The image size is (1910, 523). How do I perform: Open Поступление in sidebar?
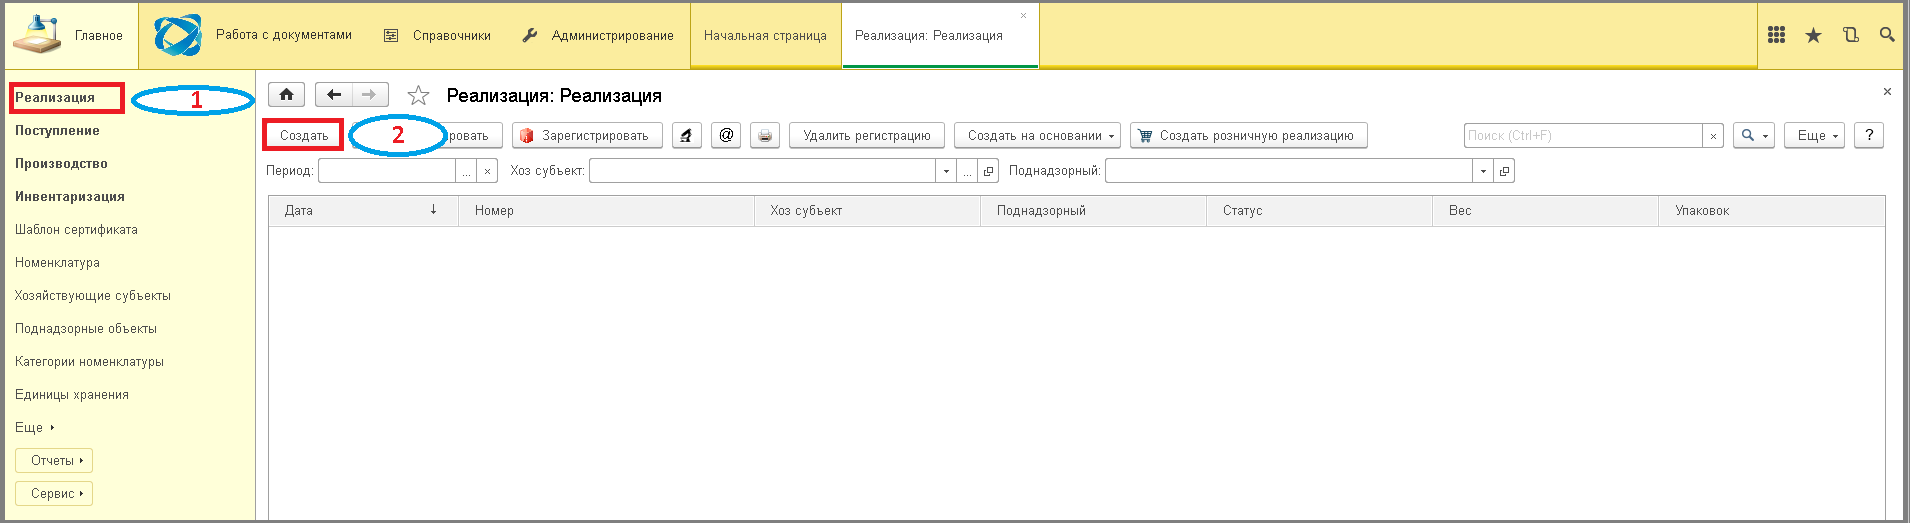[x=57, y=131]
